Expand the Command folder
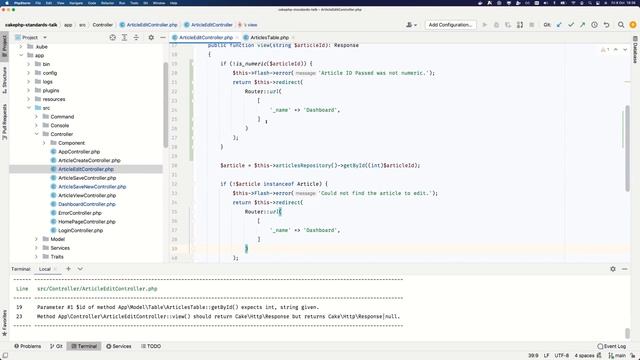The image size is (640, 360). 36,117
